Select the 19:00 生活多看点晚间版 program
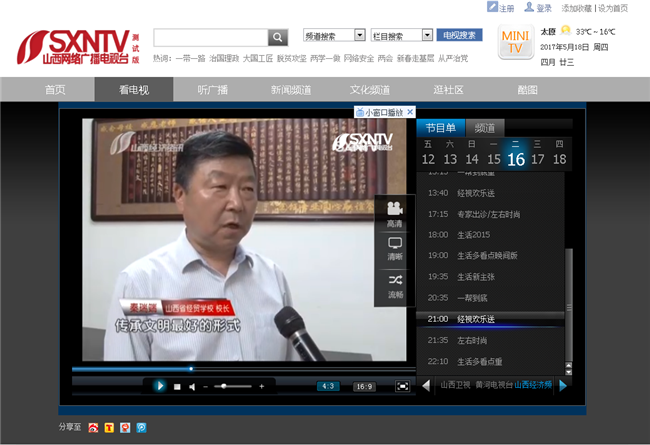This screenshot has height=445, width=650. pos(490,255)
